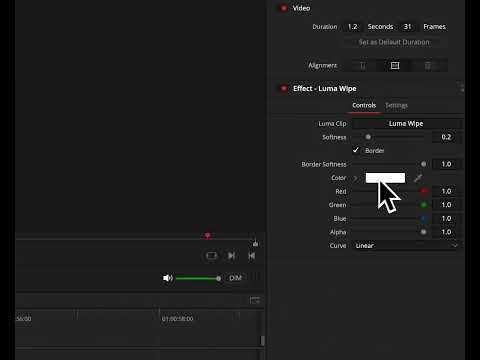Image resolution: width=480 pixels, height=360 pixels.
Task: Select the last Alignment icon option
Action: point(428,65)
